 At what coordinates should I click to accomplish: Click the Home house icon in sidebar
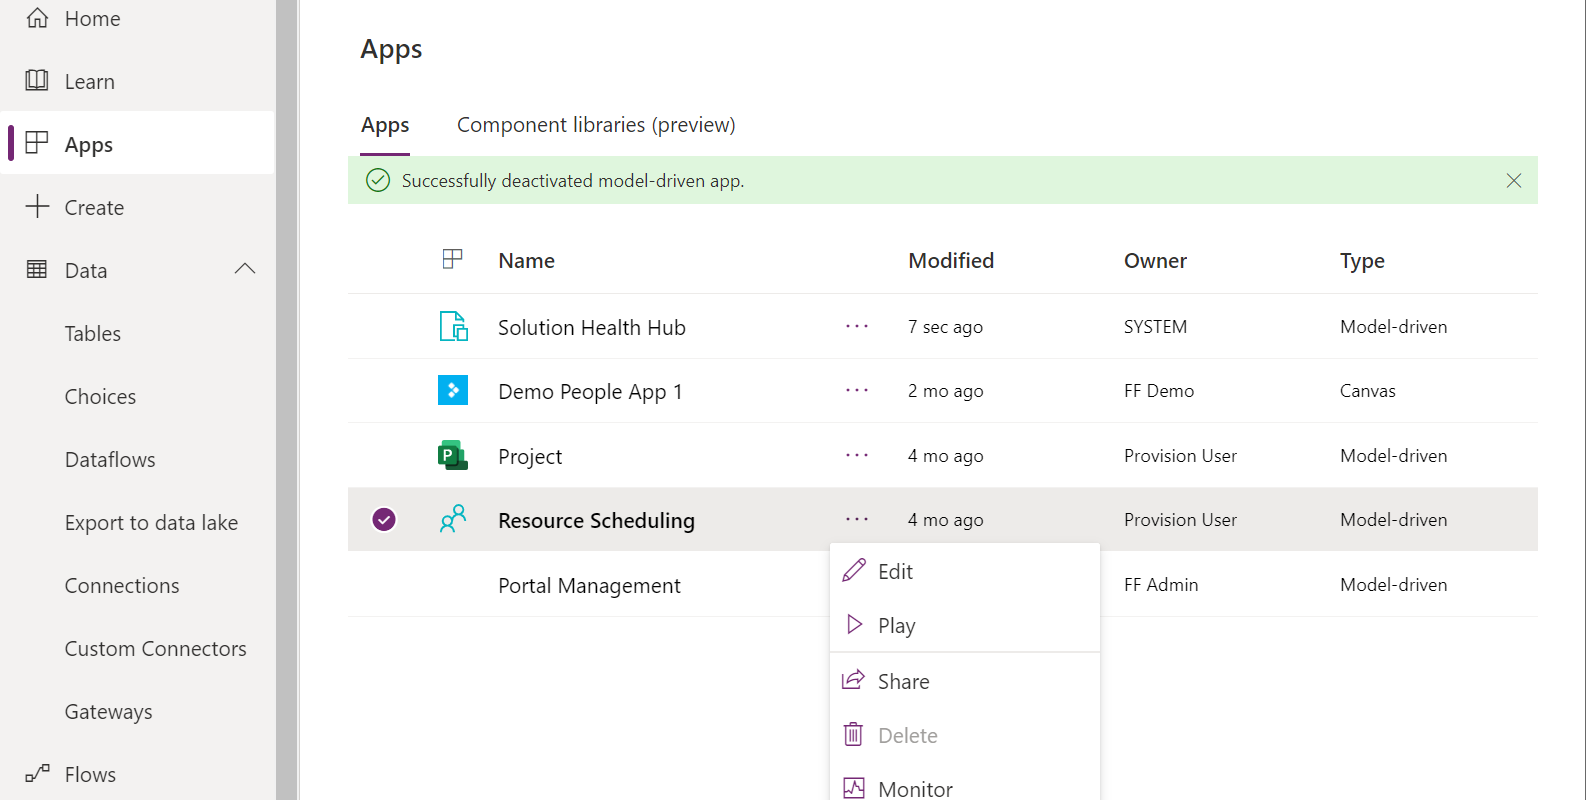click(37, 18)
